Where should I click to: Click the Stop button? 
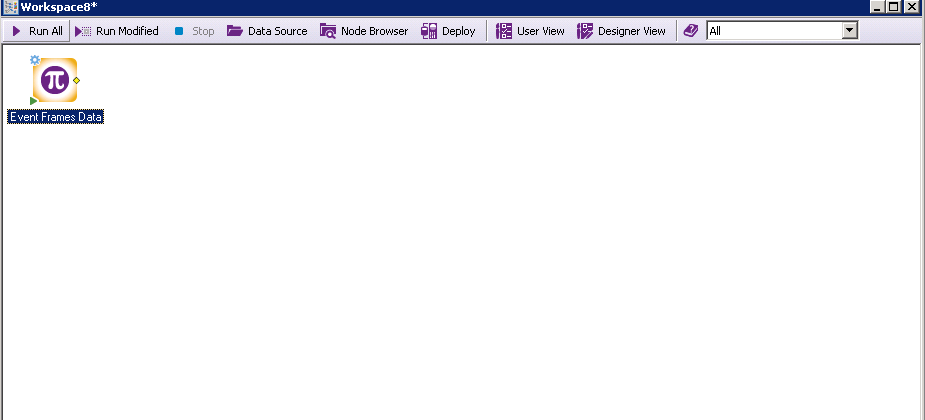tap(194, 31)
